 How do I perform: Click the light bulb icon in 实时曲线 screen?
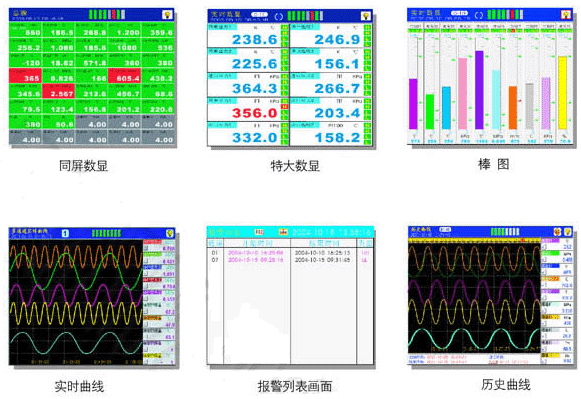pyautogui.click(x=170, y=233)
